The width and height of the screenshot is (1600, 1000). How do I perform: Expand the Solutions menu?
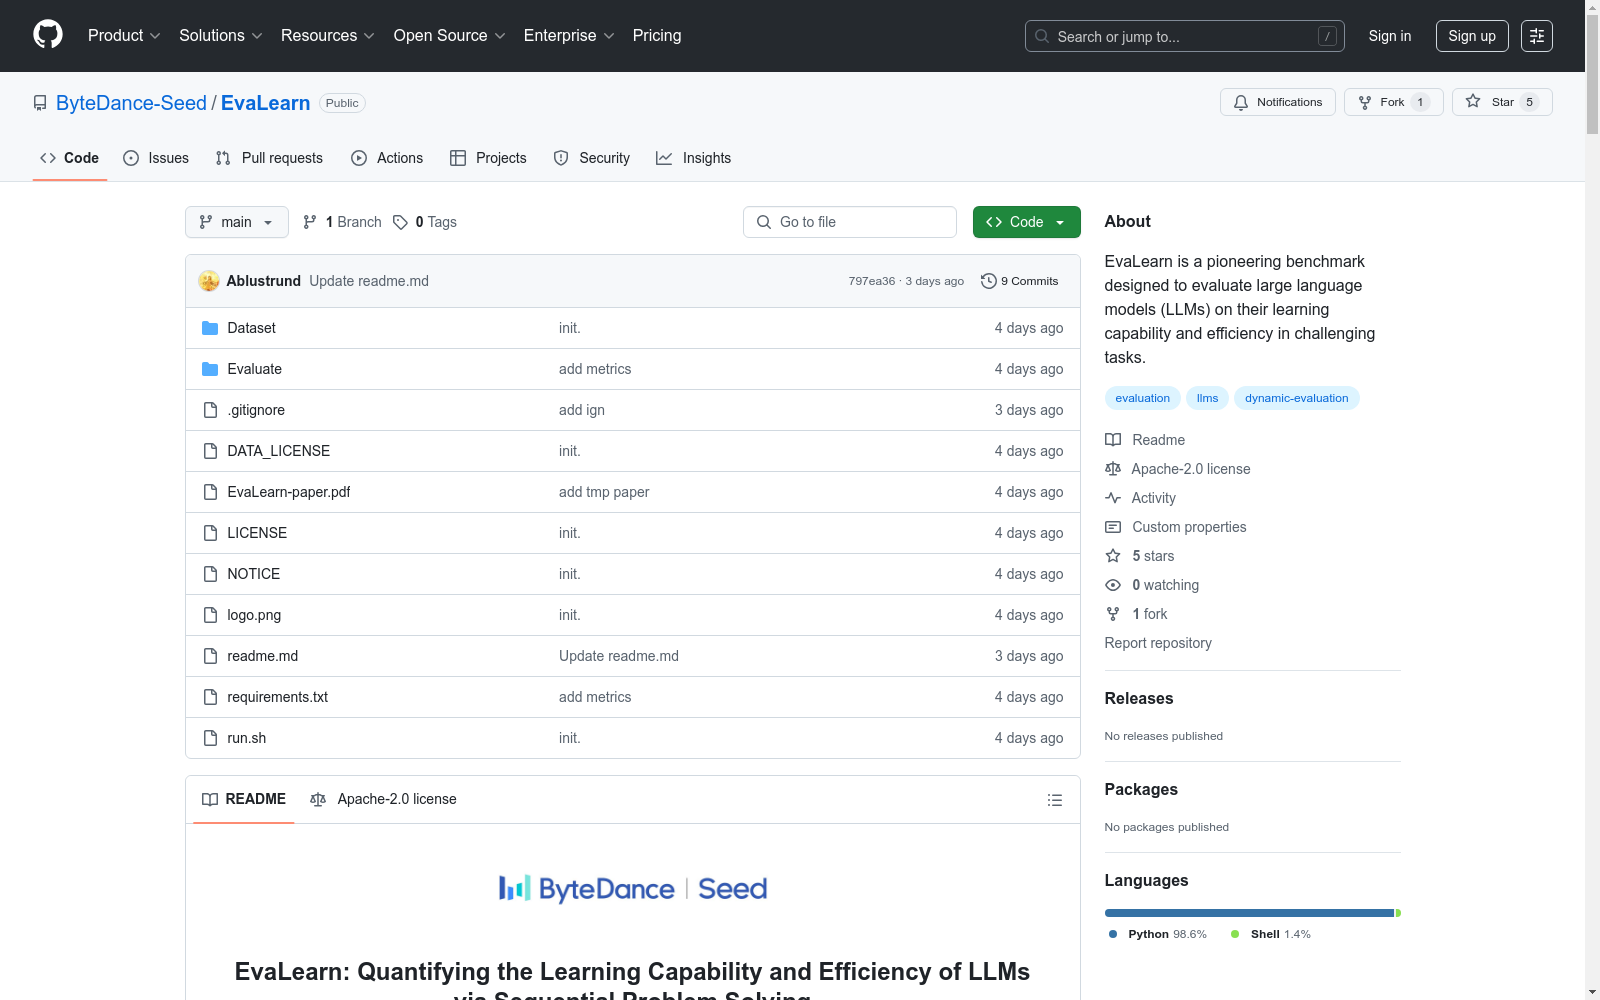(221, 36)
